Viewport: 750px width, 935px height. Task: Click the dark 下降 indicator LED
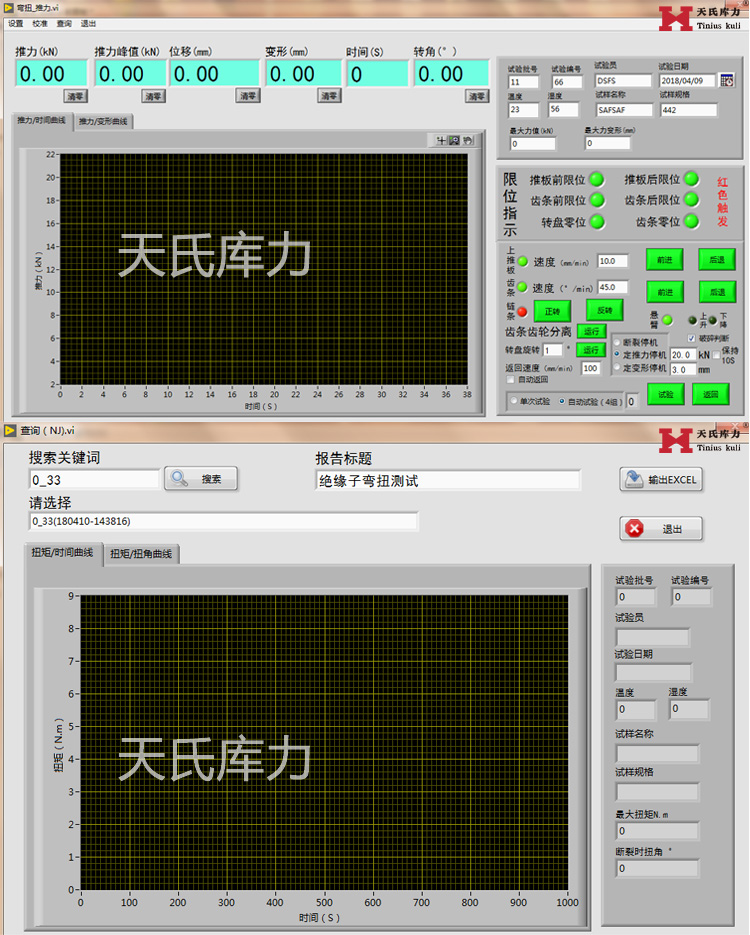712,320
